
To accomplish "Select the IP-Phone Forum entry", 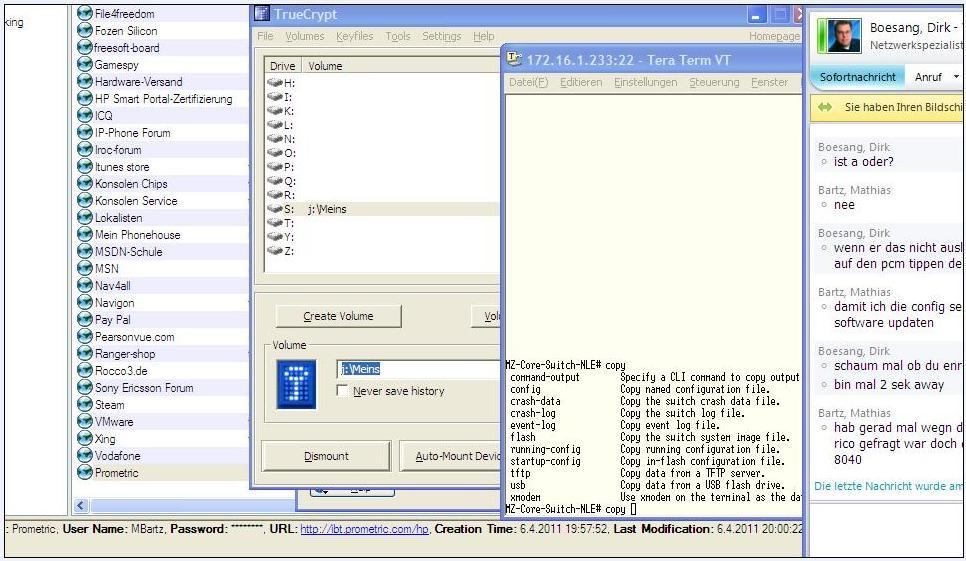I will [132, 132].
